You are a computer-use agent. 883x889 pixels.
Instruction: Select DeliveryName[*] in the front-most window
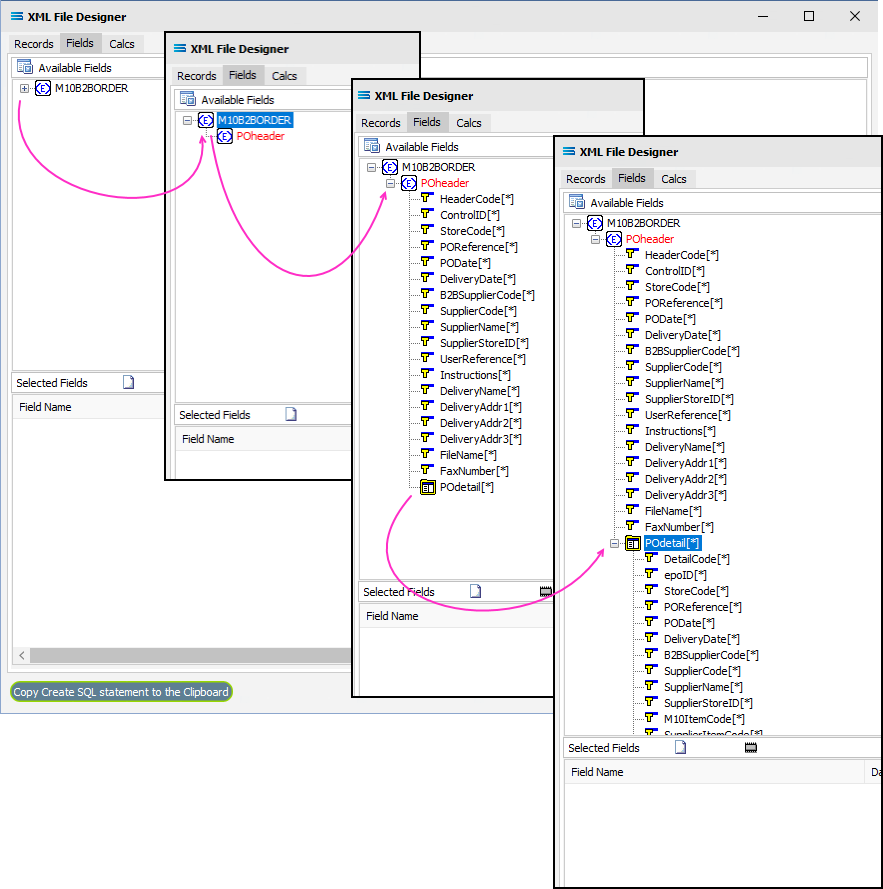(685, 447)
